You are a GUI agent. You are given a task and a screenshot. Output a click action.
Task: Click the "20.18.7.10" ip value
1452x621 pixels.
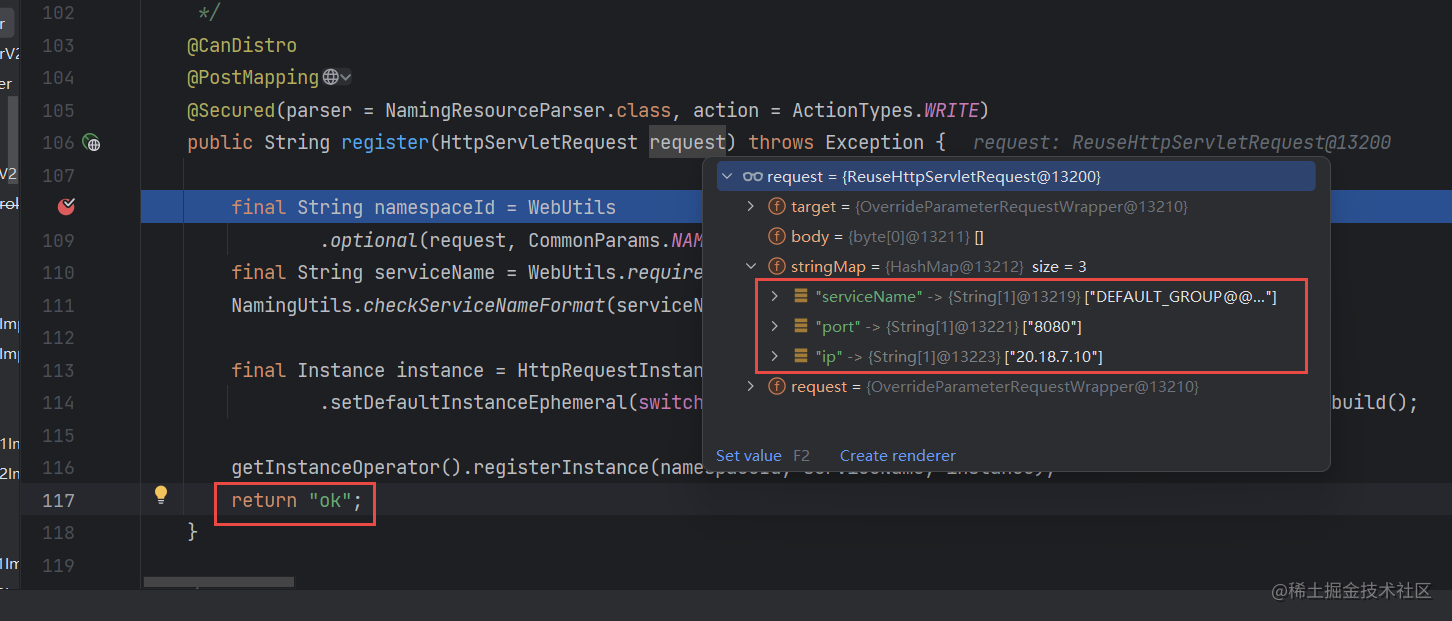click(1054, 357)
